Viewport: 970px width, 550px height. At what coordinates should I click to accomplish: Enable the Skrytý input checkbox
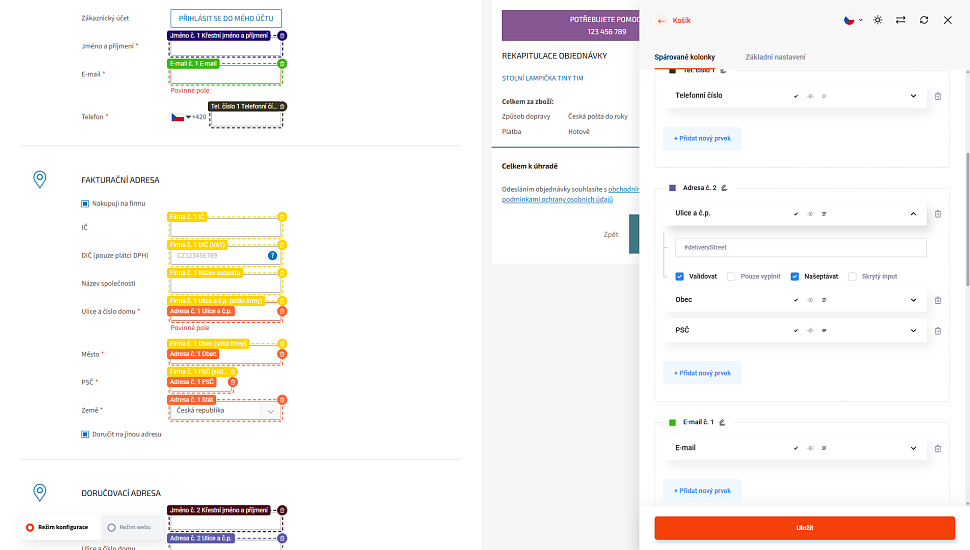[852, 277]
